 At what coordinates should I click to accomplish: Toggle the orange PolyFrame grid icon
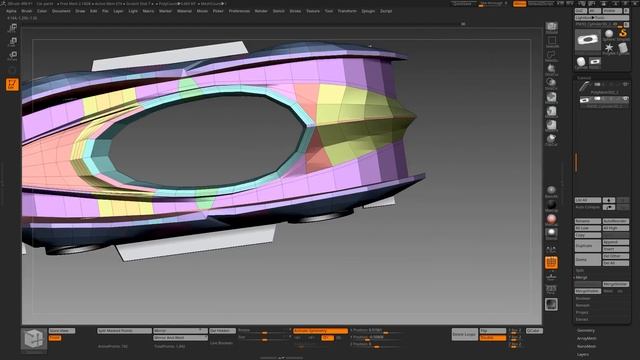tap(551, 262)
